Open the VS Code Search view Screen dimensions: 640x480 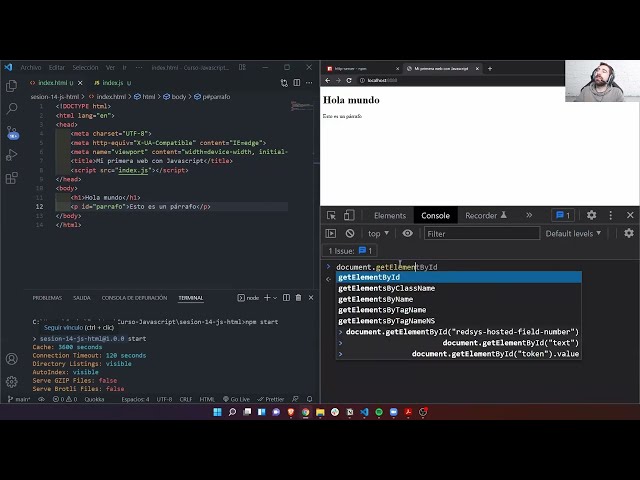11,109
